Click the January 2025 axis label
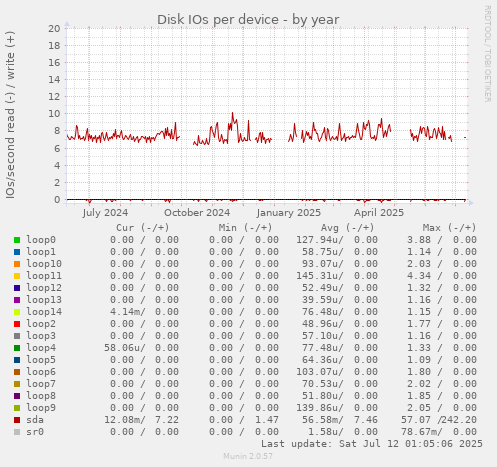This screenshot has height=467, width=497. (289, 213)
